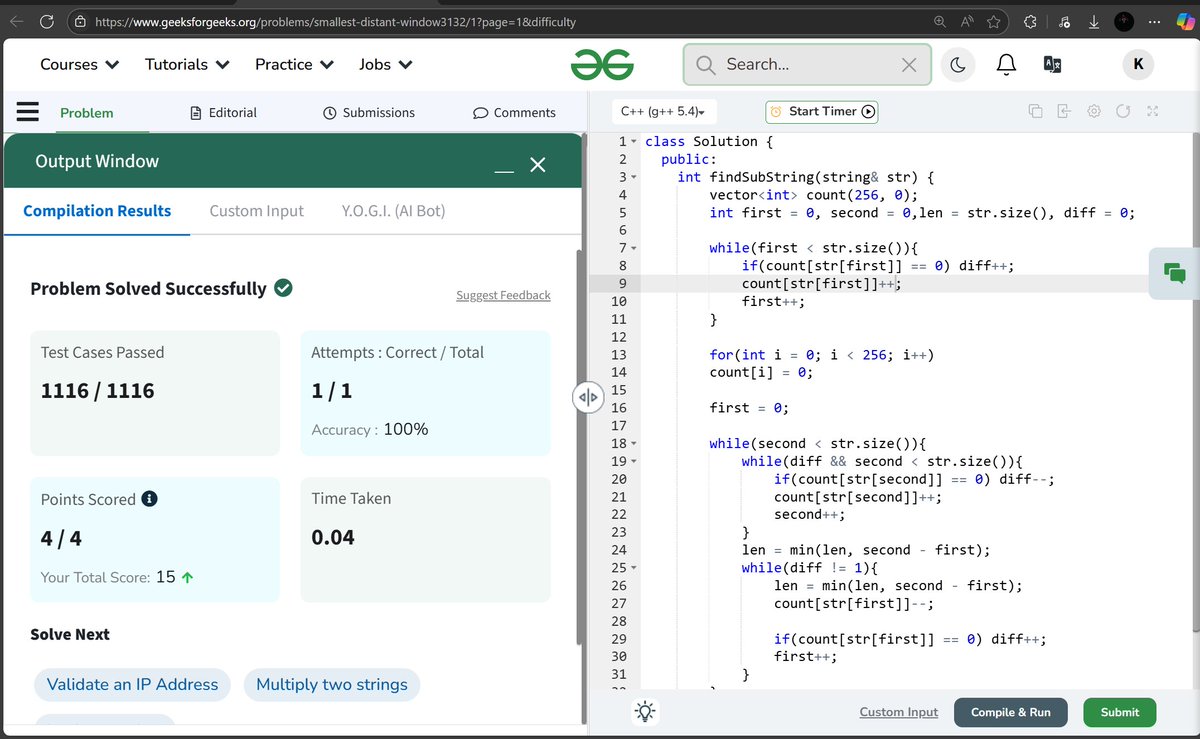Click the browser profile picture icon

[1124, 21]
